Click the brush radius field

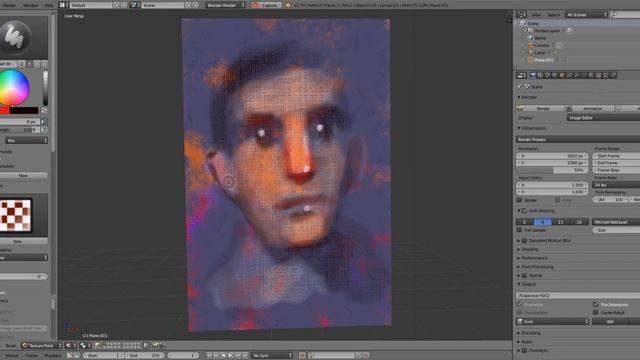point(20,122)
